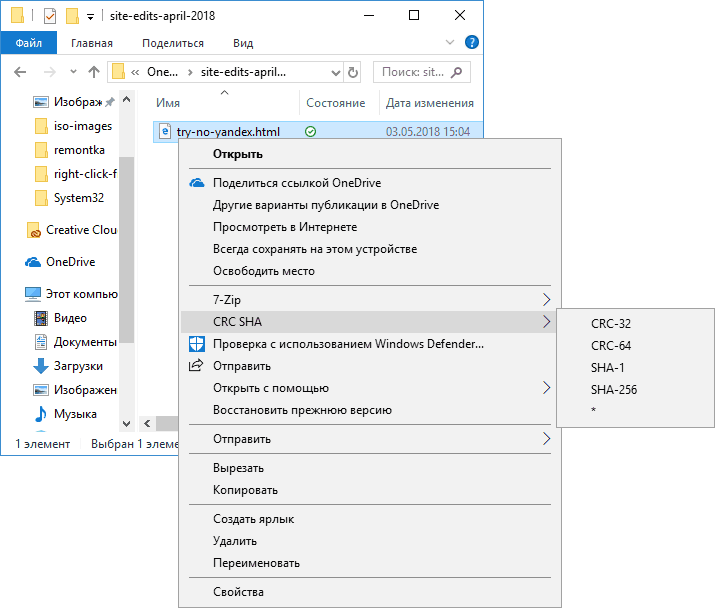Click the Документы document icon

pyautogui.click(x=41, y=342)
